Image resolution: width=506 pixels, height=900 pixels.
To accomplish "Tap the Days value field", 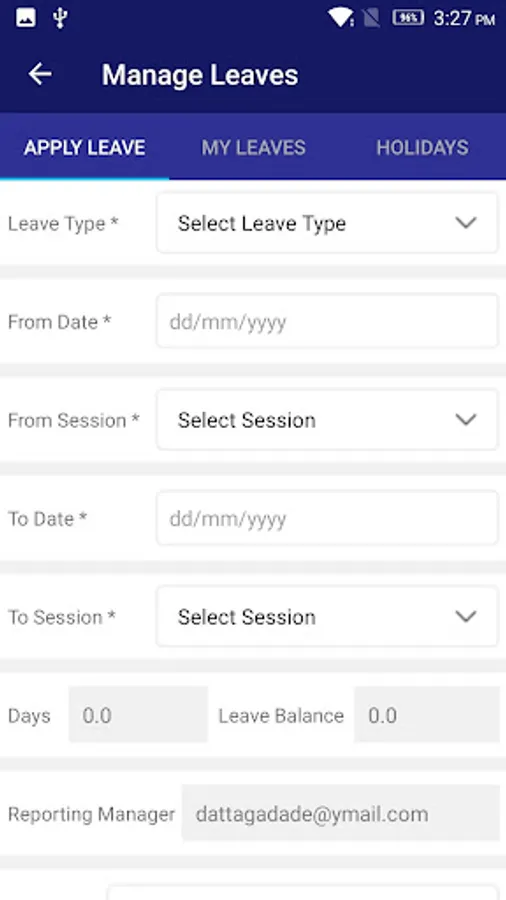I will pos(138,715).
